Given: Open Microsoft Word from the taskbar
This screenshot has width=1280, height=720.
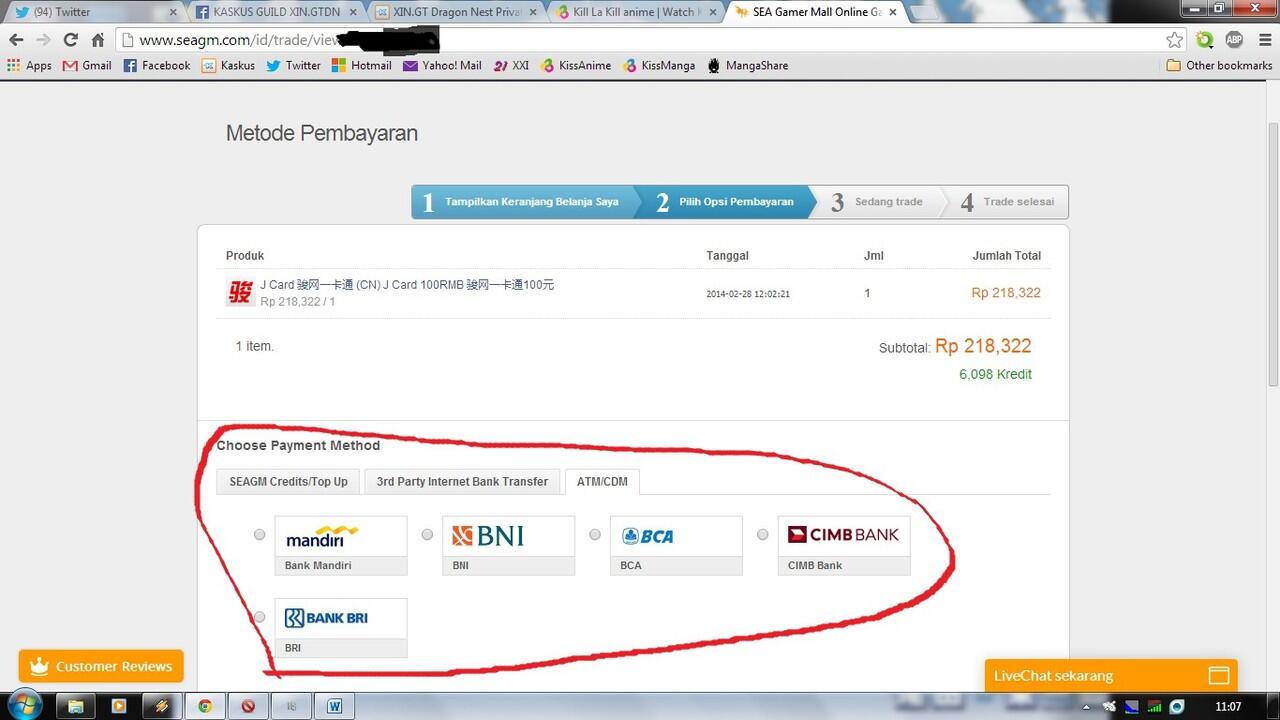Looking at the screenshot, I should [334, 705].
